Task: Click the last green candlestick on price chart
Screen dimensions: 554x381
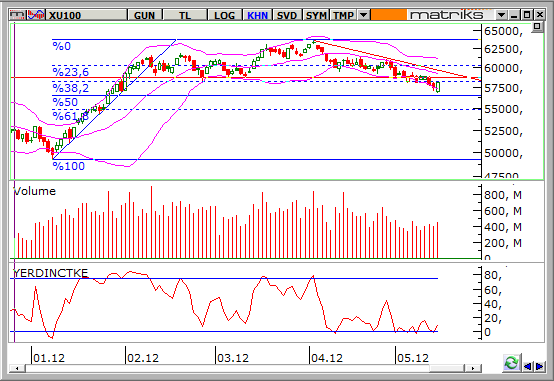Action: point(438,87)
